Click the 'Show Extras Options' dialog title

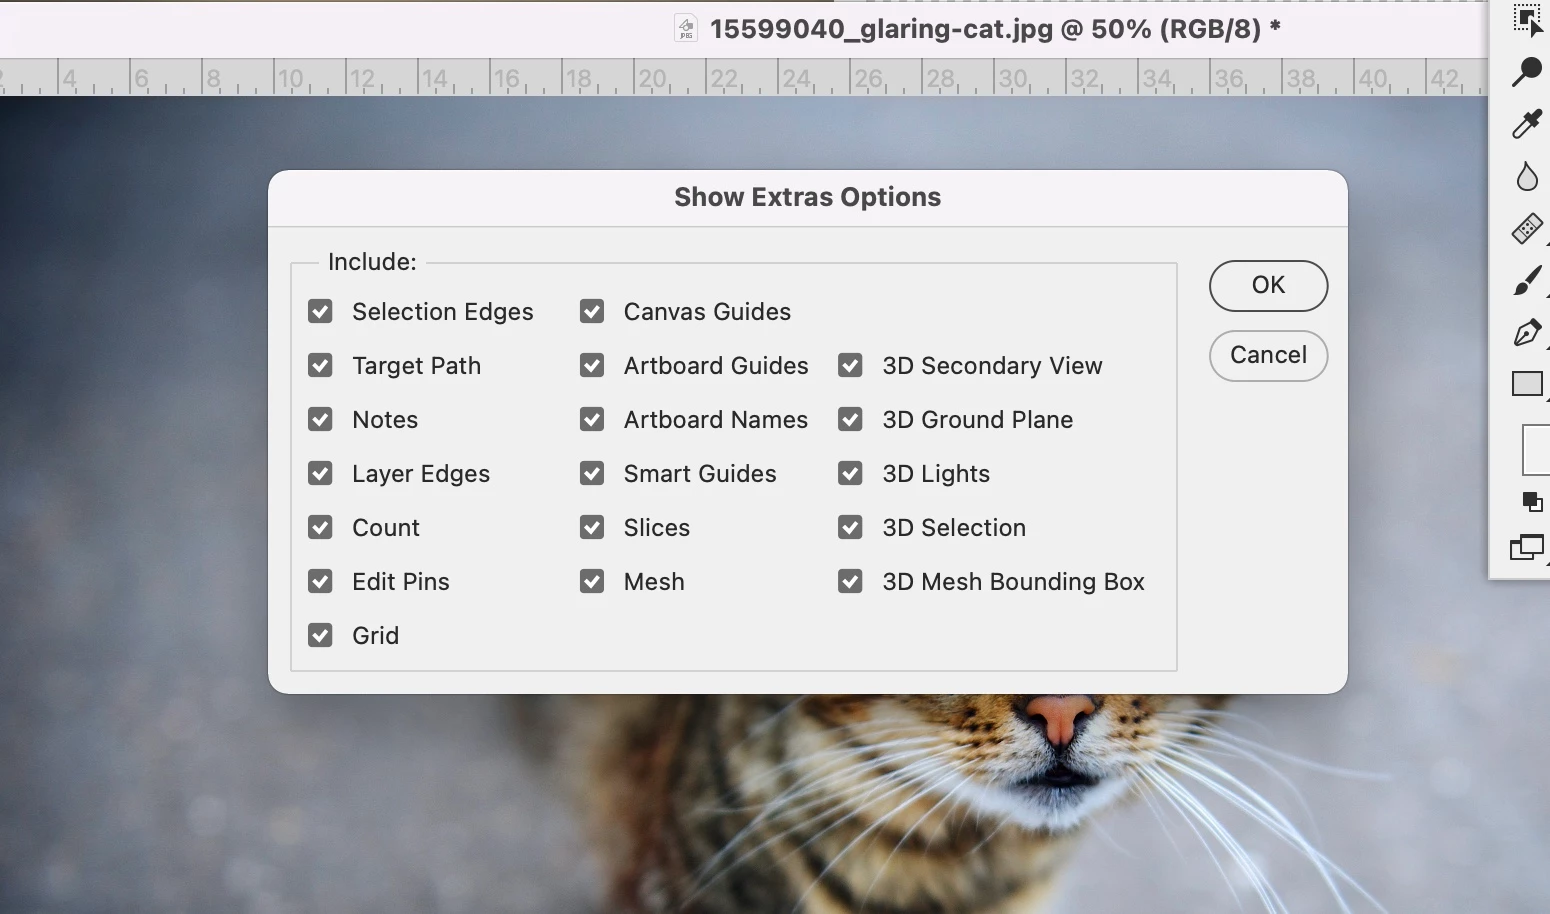click(x=808, y=197)
